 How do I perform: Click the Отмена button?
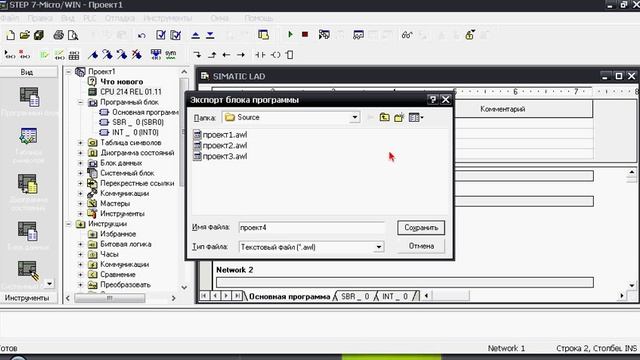pyautogui.click(x=421, y=246)
